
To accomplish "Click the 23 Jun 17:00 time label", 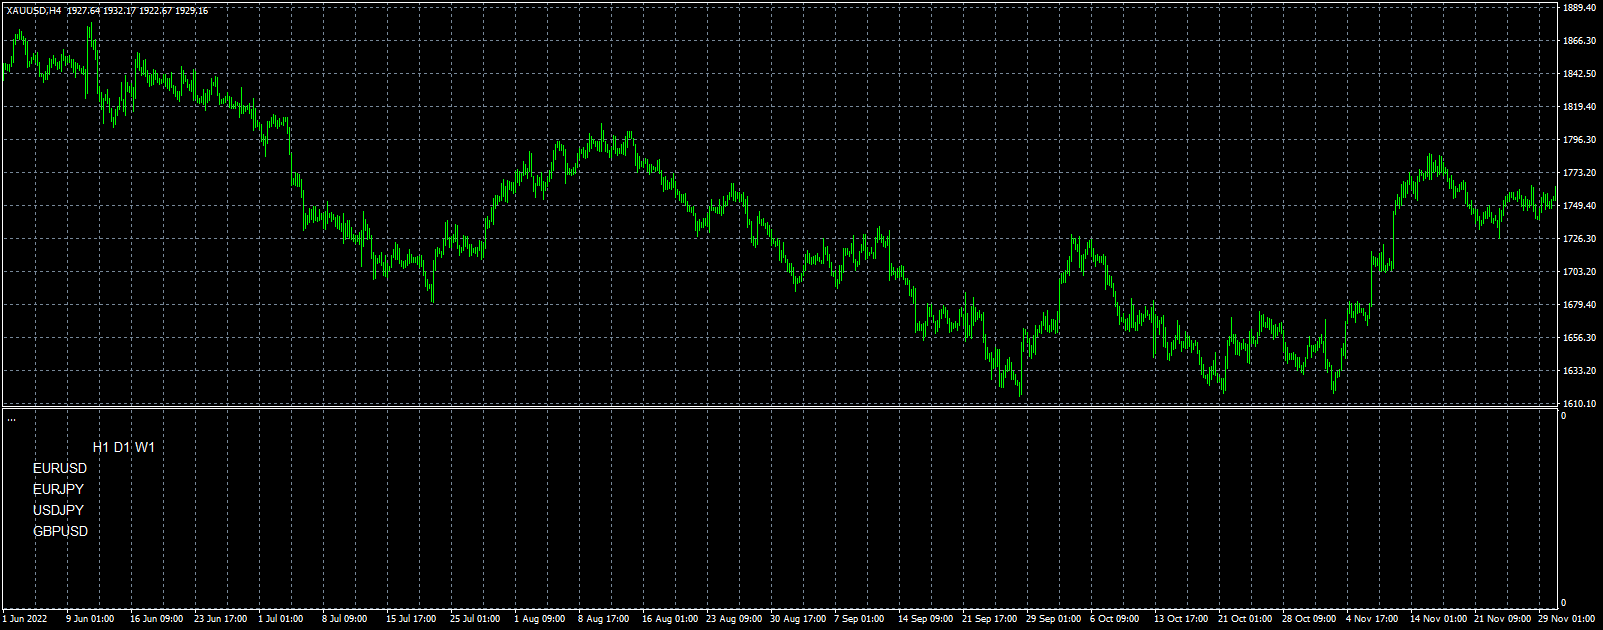I will pyautogui.click(x=220, y=619).
